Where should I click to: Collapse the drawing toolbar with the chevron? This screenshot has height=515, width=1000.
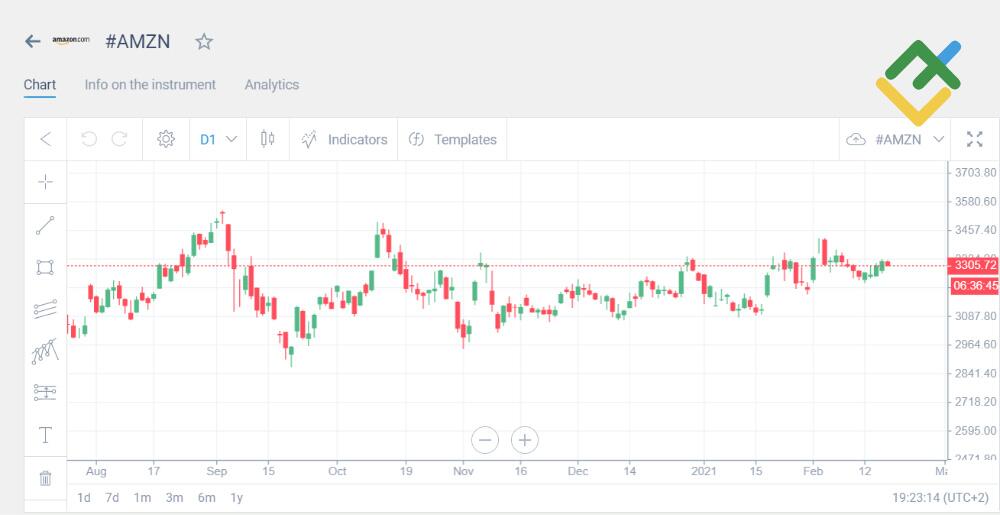click(45, 139)
